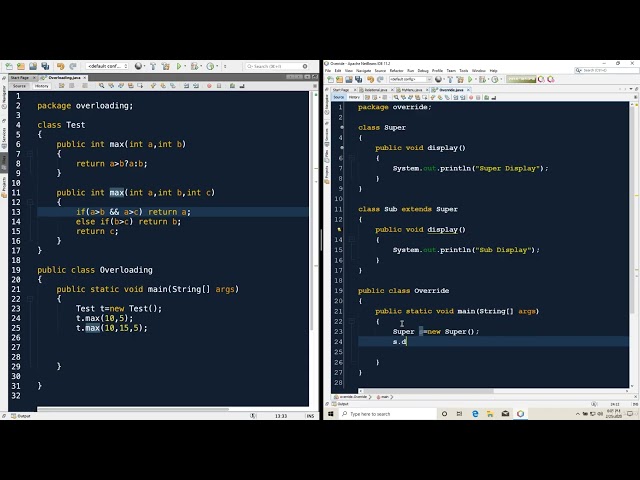Open Mail app from taskbar
The image size is (640, 480).
pos(505,414)
